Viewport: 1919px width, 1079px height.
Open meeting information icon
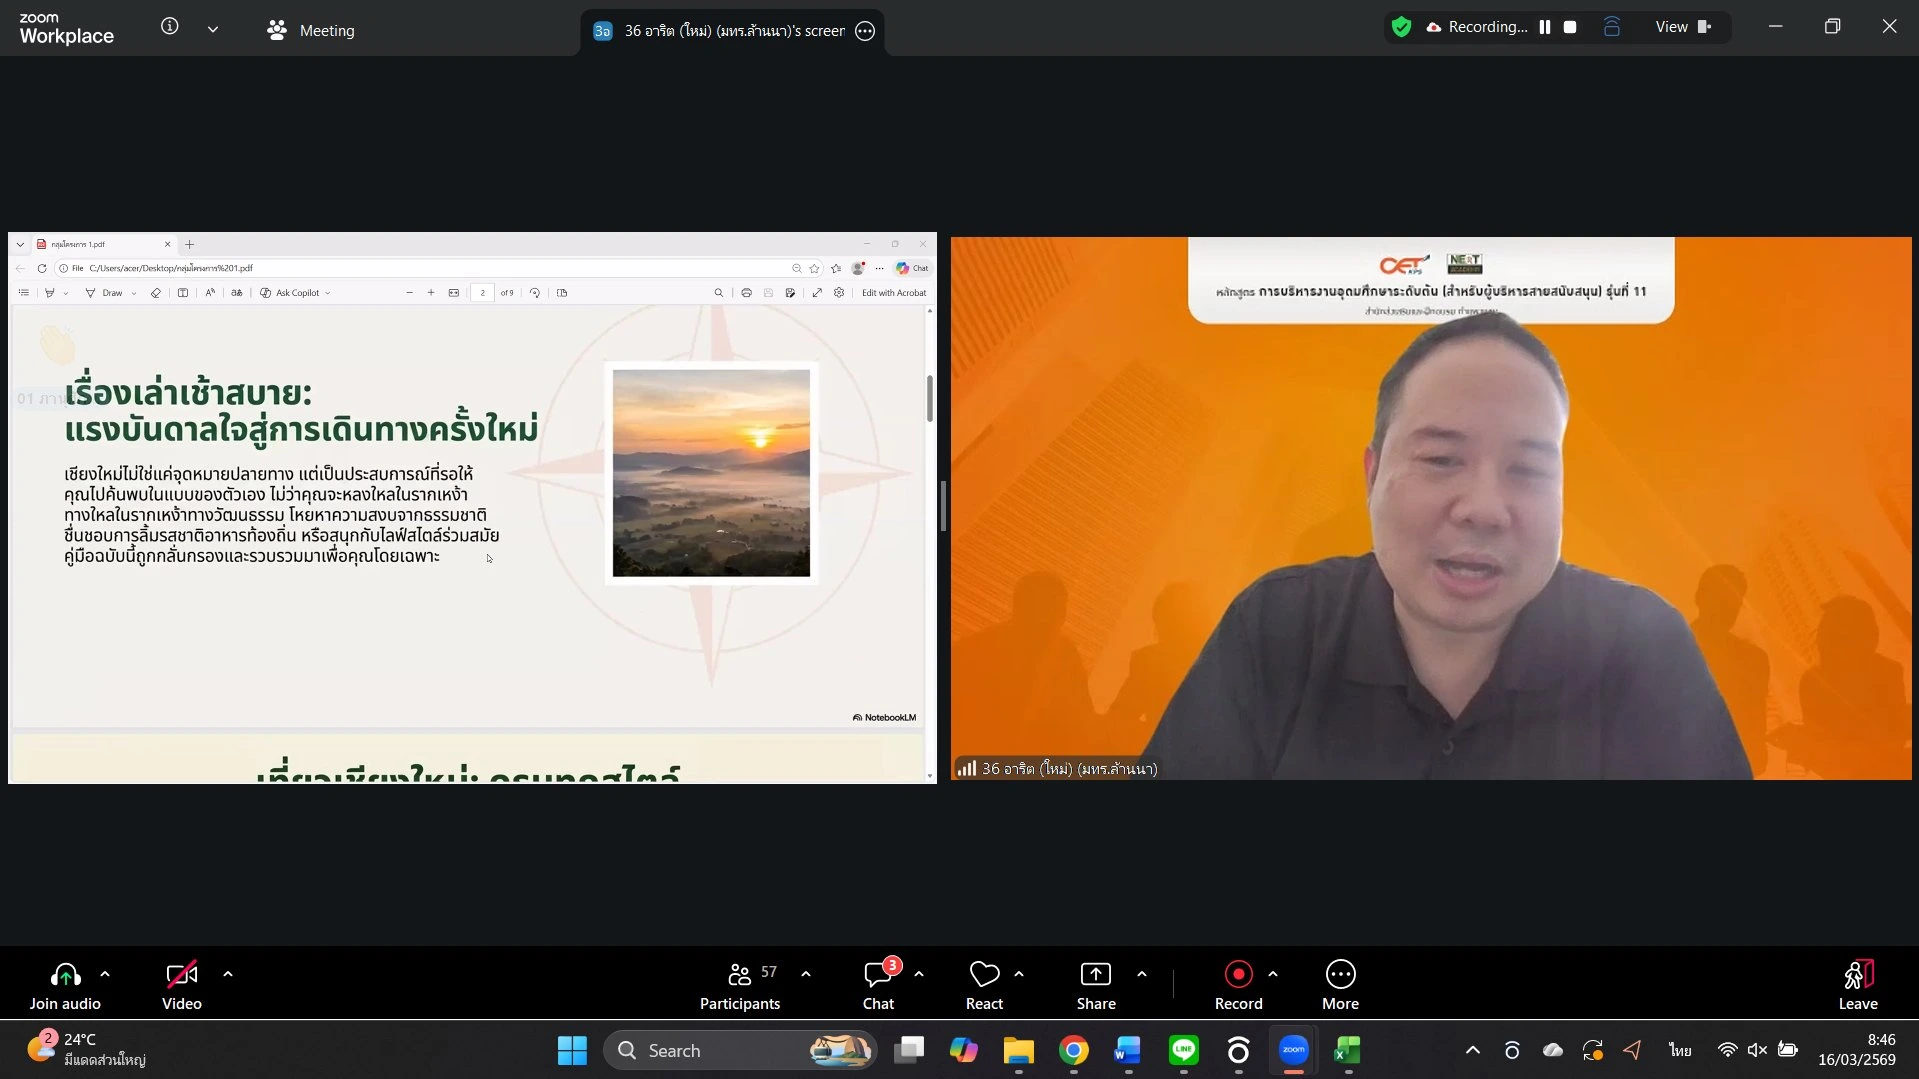[x=170, y=27]
